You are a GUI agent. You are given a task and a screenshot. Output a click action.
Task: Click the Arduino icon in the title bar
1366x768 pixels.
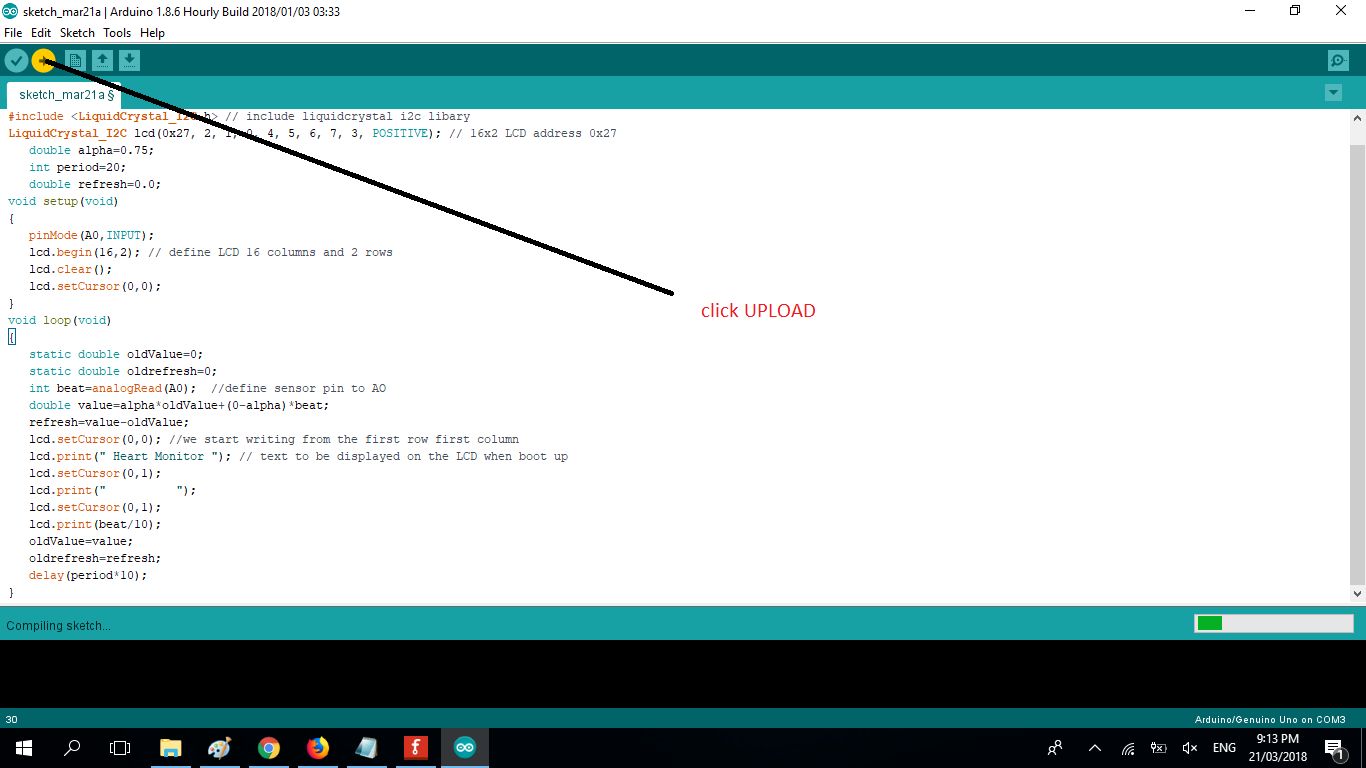(12, 11)
